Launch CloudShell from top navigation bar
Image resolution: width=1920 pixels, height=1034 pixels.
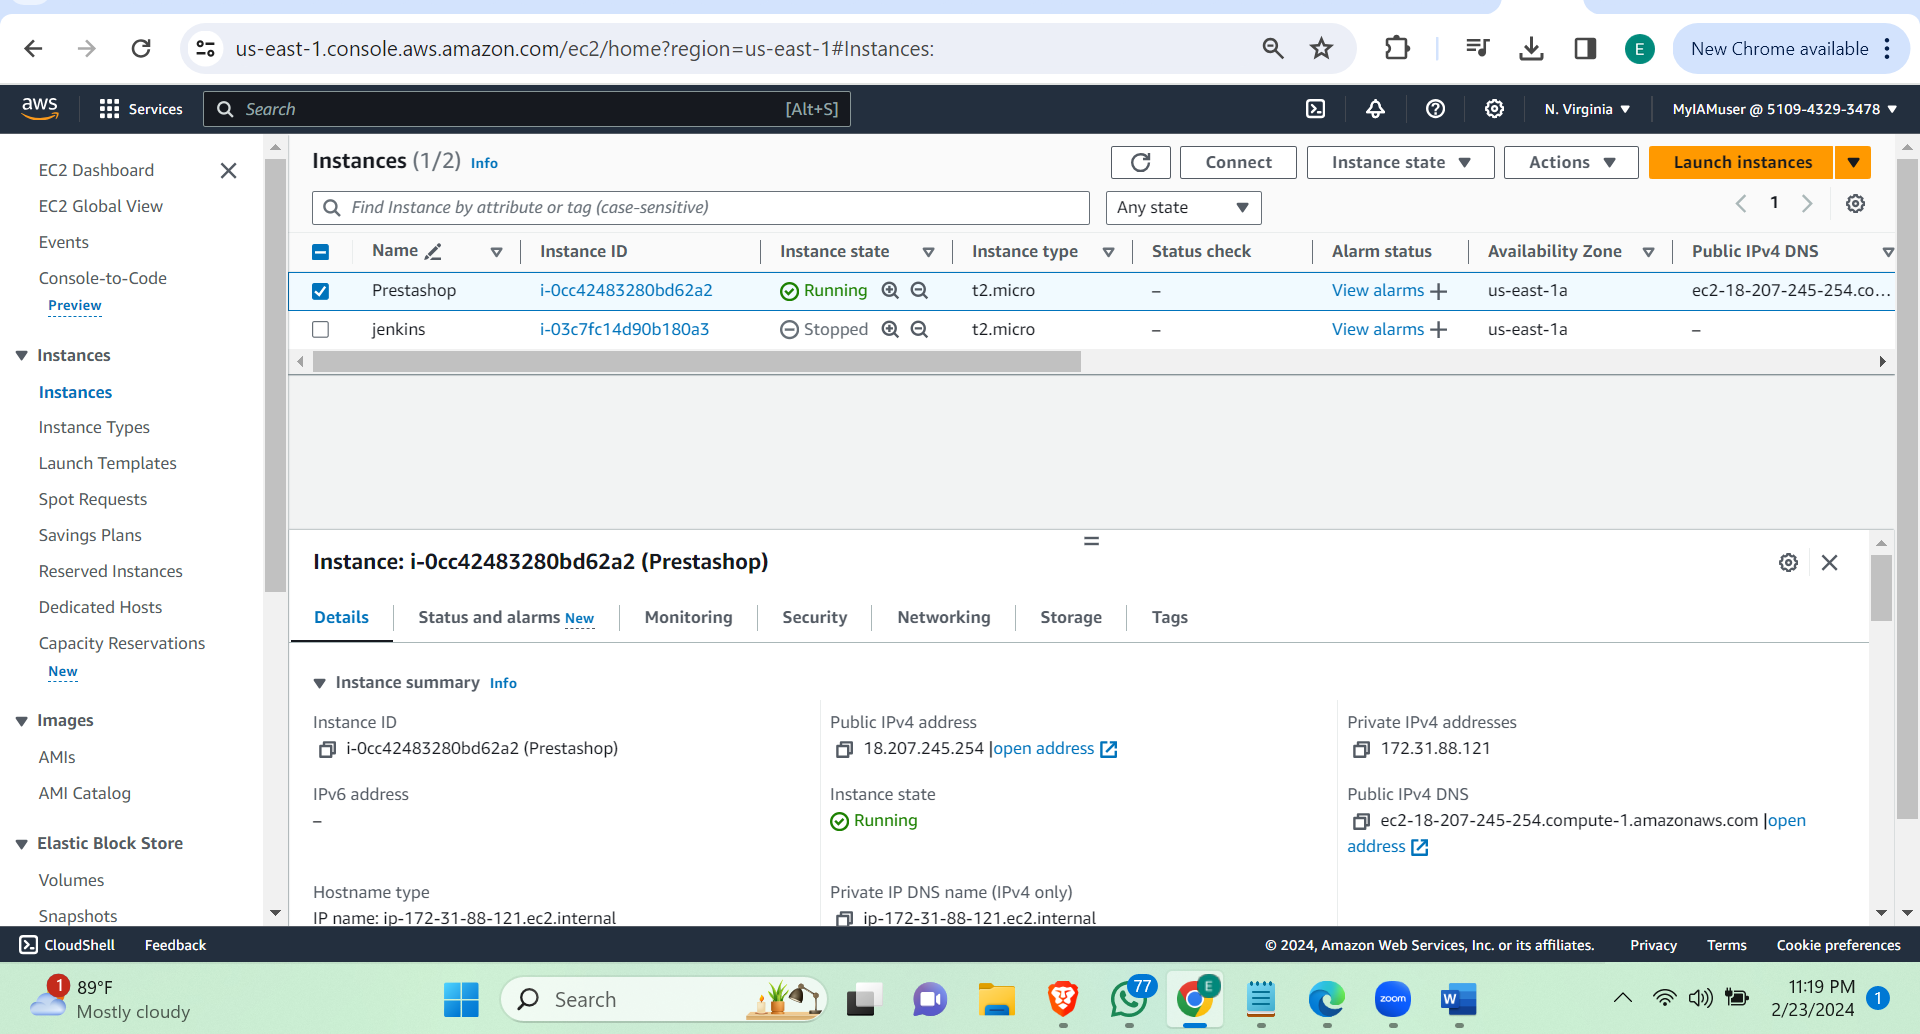(x=1316, y=109)
